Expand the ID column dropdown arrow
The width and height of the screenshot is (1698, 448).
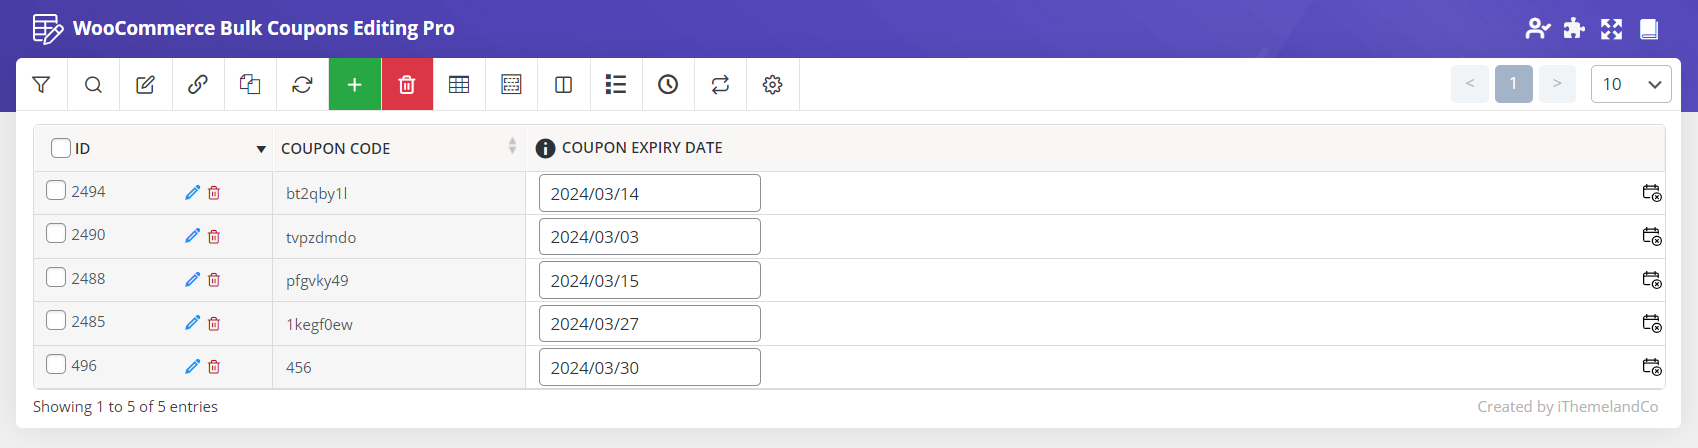pos(261,149)
